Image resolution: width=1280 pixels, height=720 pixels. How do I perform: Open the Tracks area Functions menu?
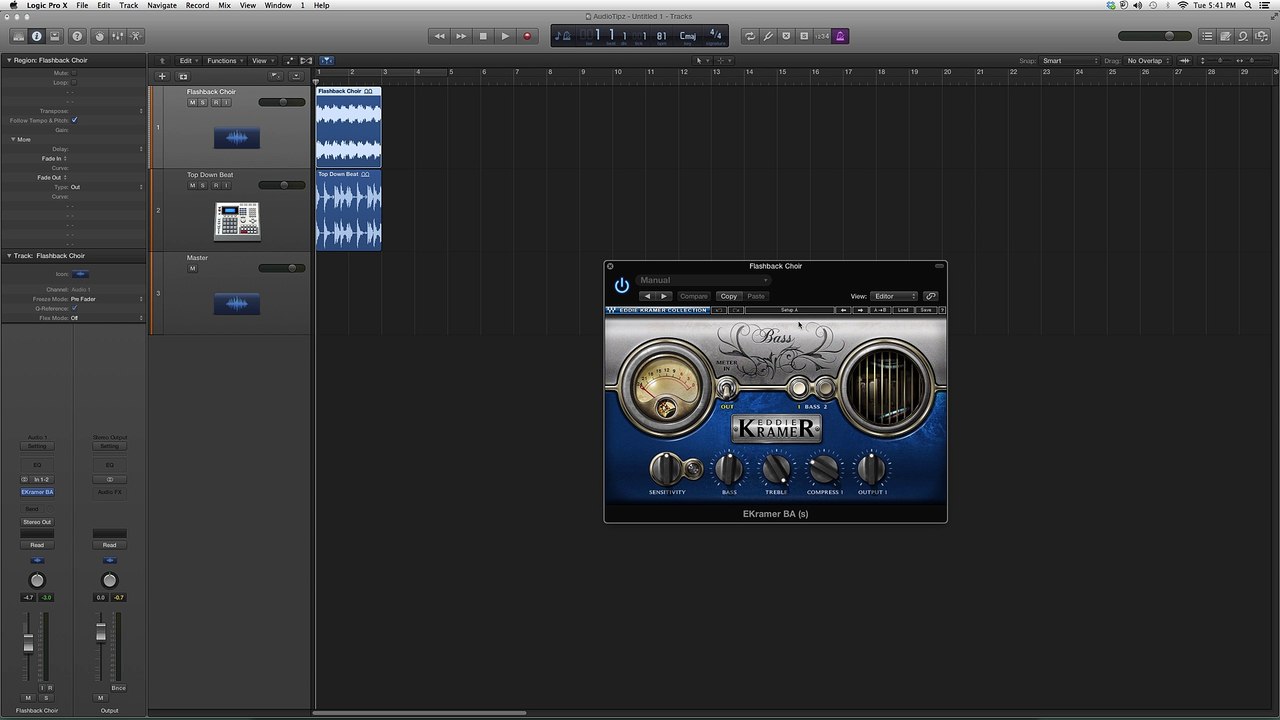point(224,61)
